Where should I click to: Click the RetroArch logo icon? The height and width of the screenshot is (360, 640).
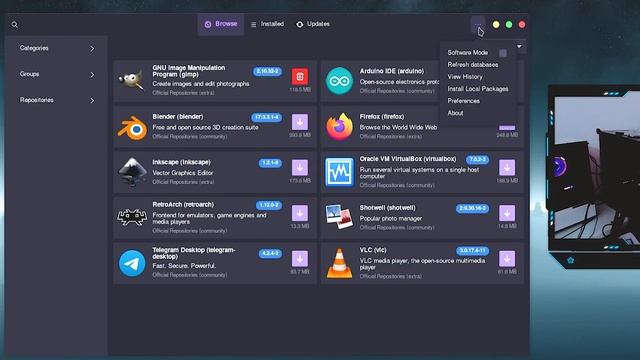pyautogui.click(x=132, y=217)
